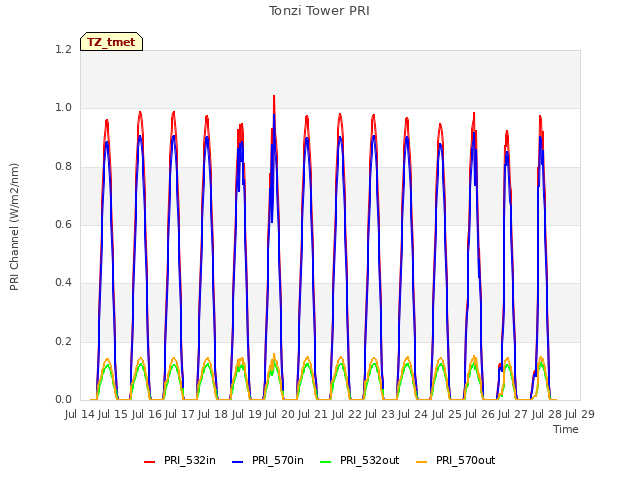
Task: Click the Jul 17 x-axis label
Action: point(180,414)
